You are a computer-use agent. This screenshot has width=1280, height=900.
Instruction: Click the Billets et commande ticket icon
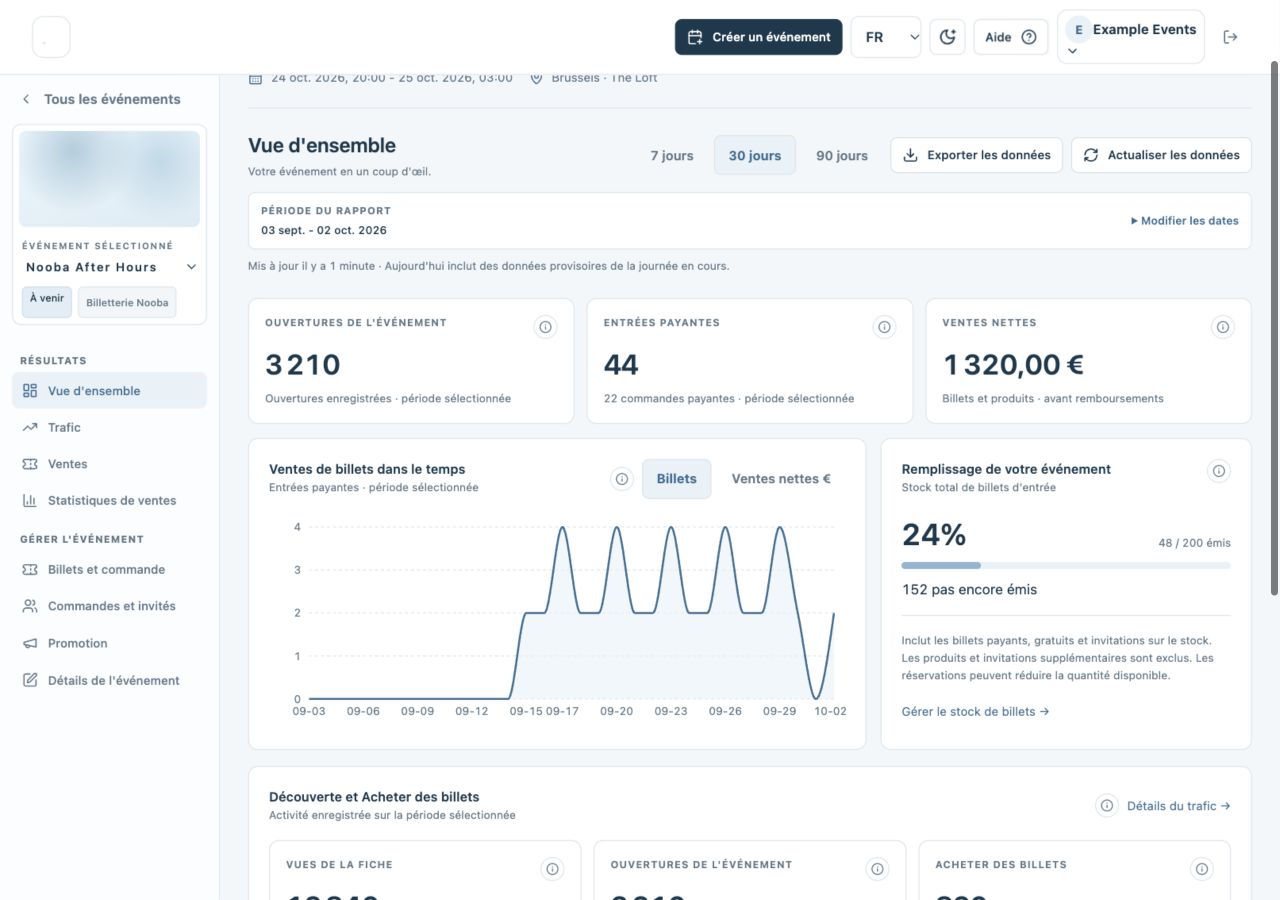[30, 570]
